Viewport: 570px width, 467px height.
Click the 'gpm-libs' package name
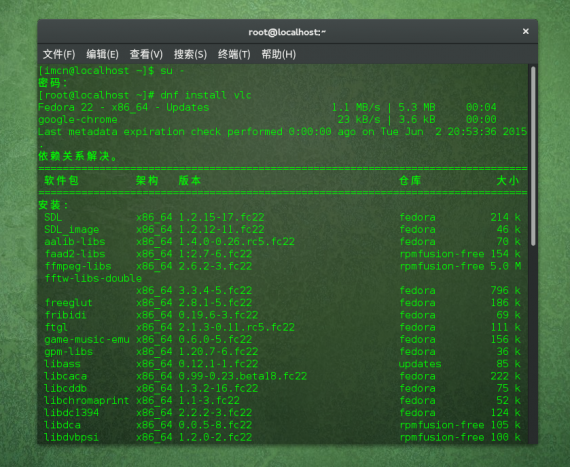68,352
